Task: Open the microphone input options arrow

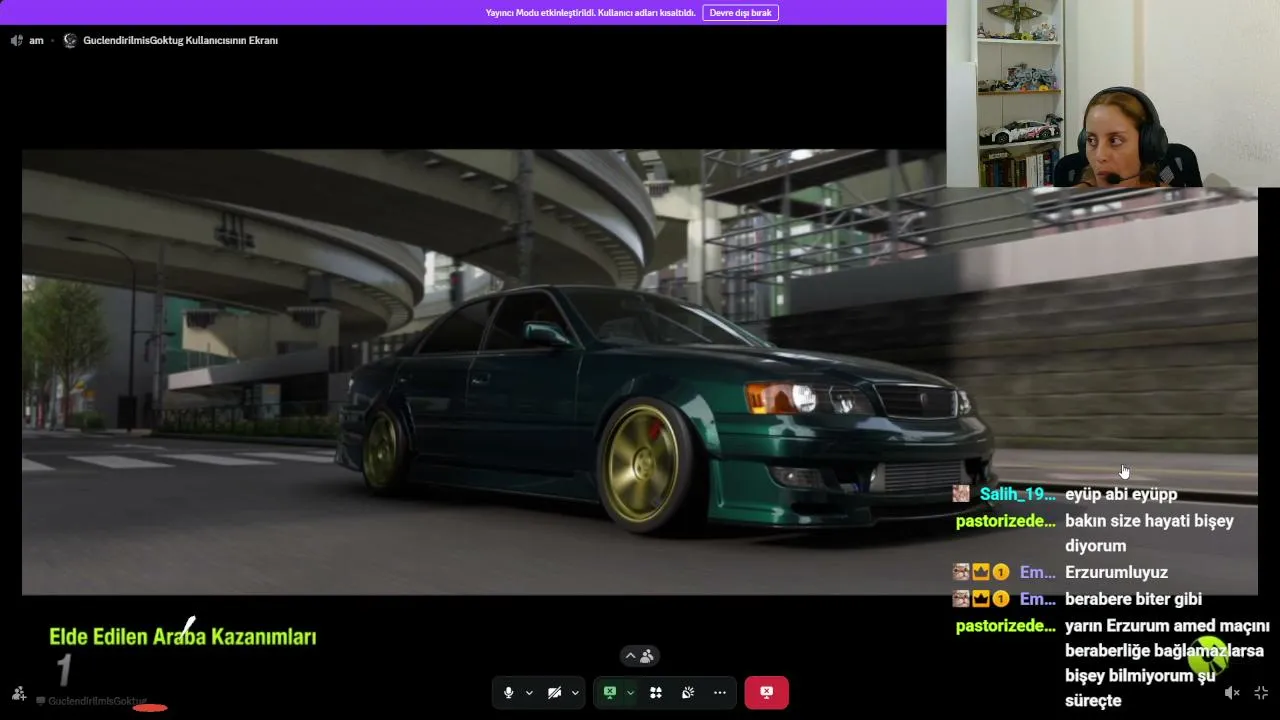Action: pyautogui.click(x=529, y=693)
